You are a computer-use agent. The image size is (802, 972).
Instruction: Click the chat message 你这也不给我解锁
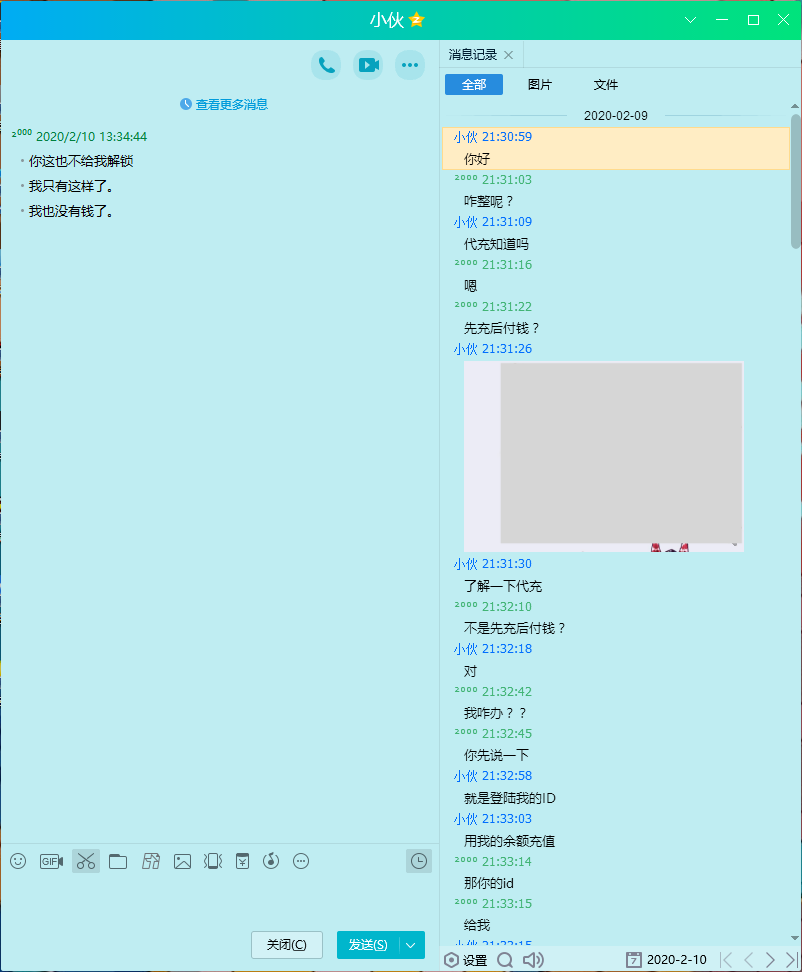pos(81,161)
